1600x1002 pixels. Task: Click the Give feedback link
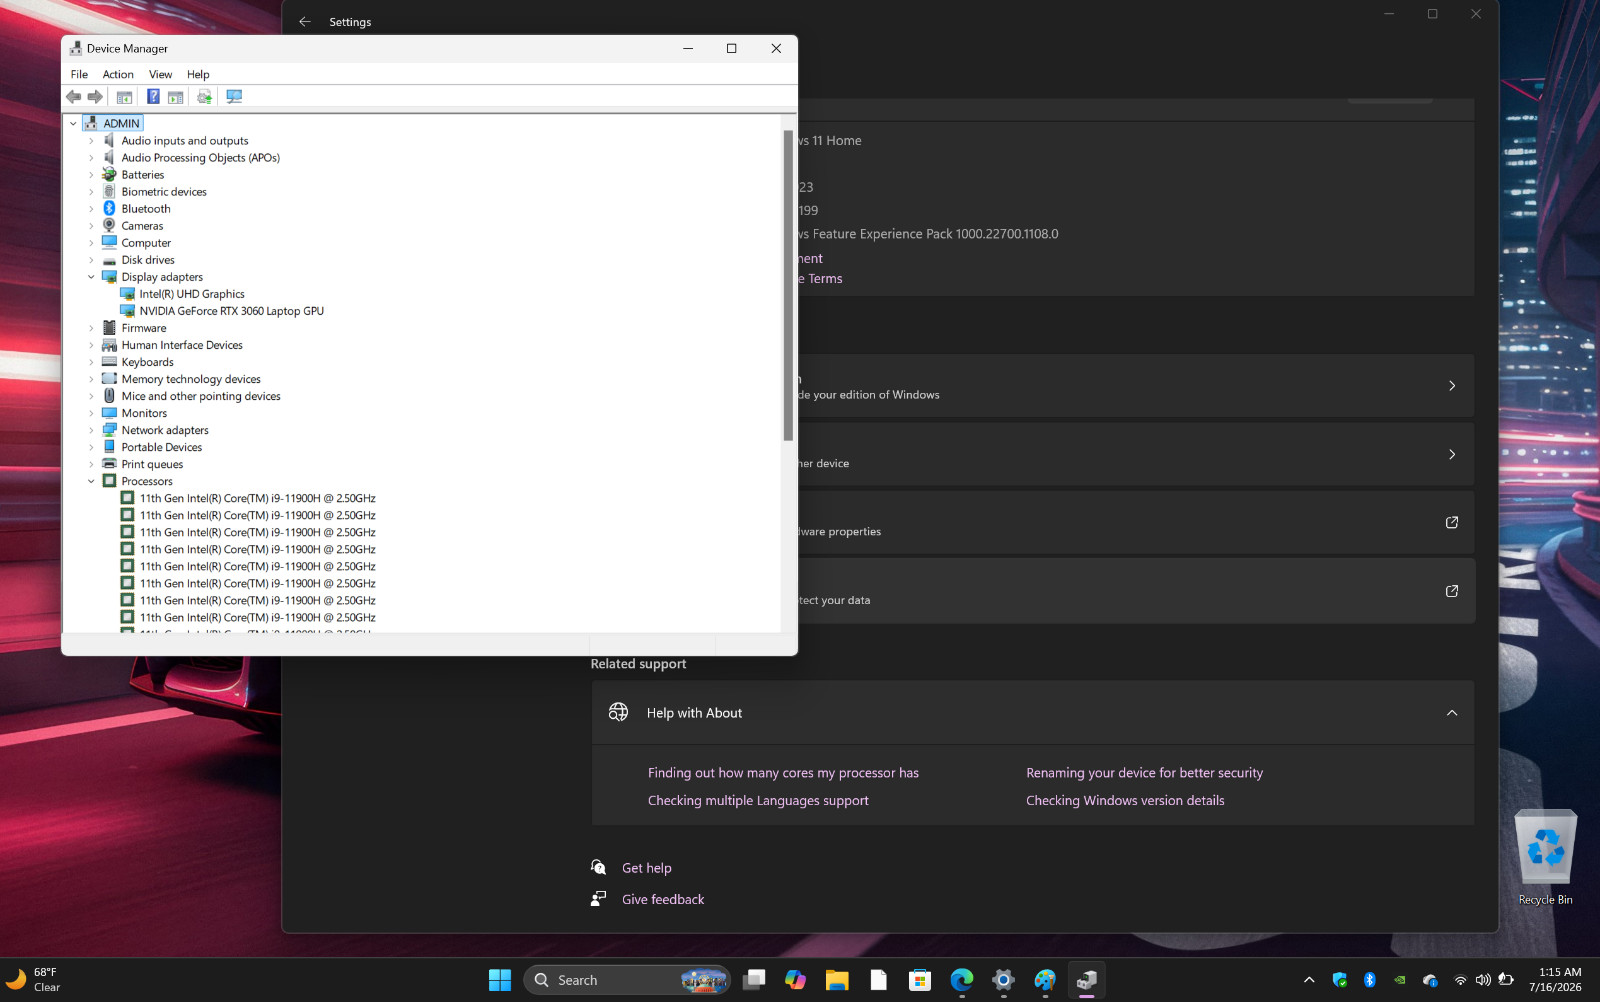point(663,899)
